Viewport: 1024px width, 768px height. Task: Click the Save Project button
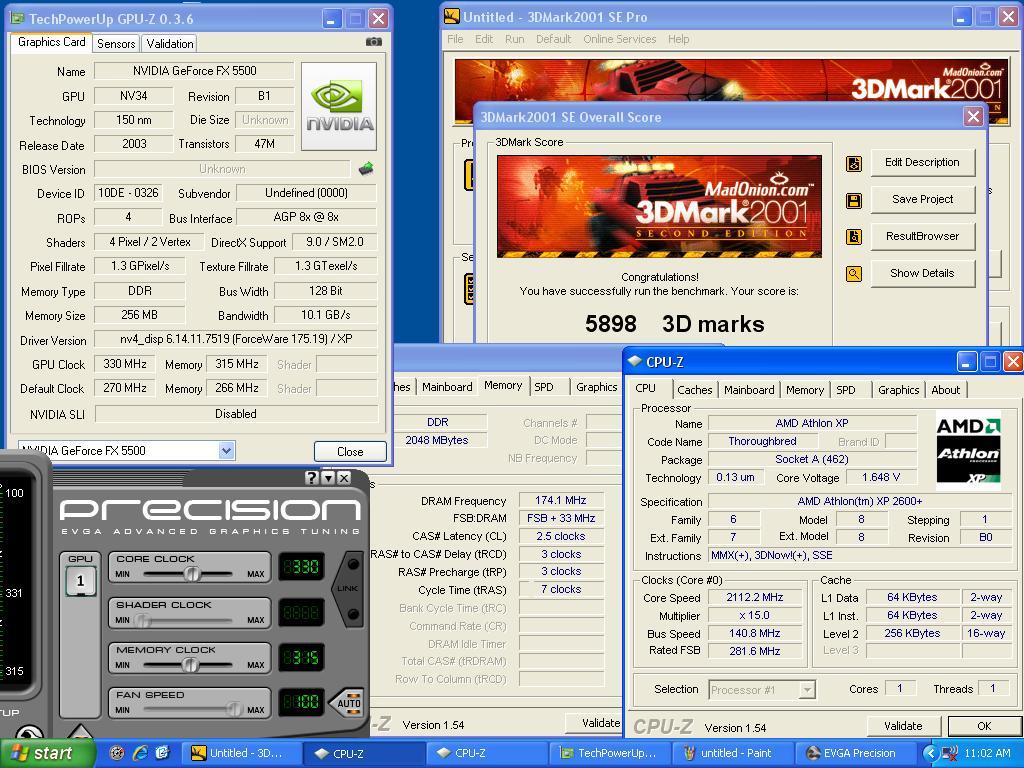click(x=922, y=200)
